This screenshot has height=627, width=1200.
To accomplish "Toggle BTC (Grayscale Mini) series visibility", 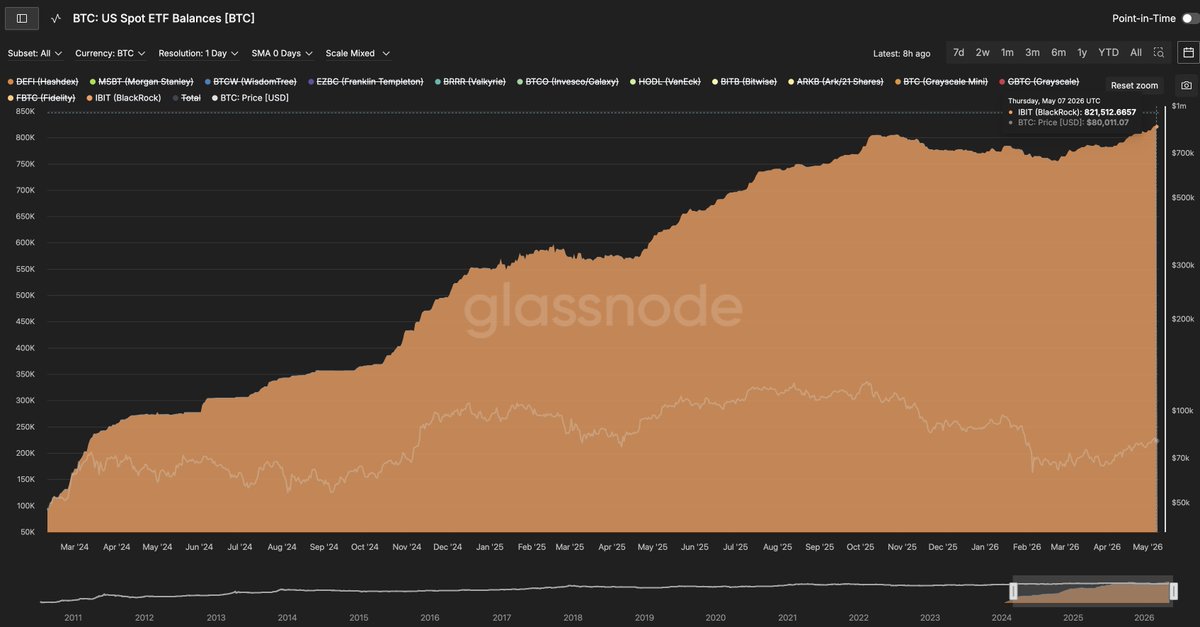I will click(x=940, y=81).
